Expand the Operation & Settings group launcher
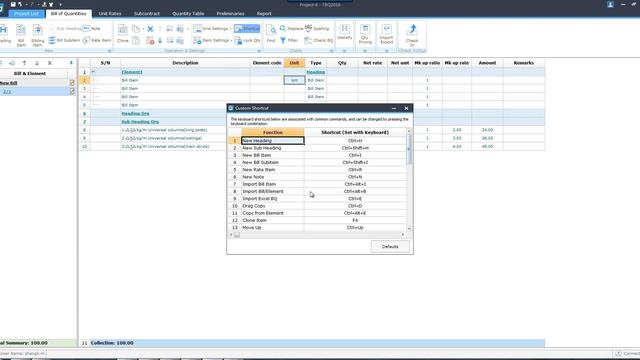This screenshot has width=640, height=360. pos(259,51)
